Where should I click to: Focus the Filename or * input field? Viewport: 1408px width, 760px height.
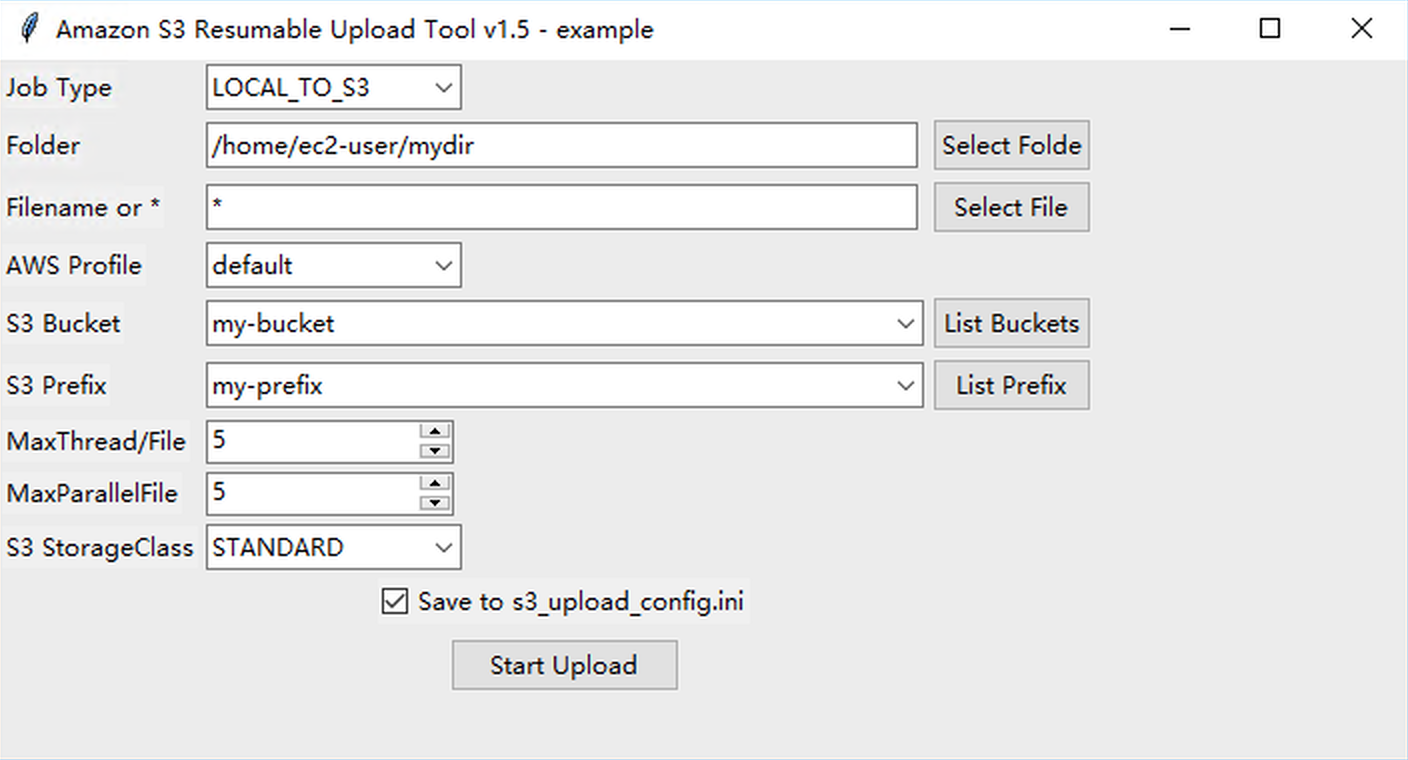coord(560,208)
